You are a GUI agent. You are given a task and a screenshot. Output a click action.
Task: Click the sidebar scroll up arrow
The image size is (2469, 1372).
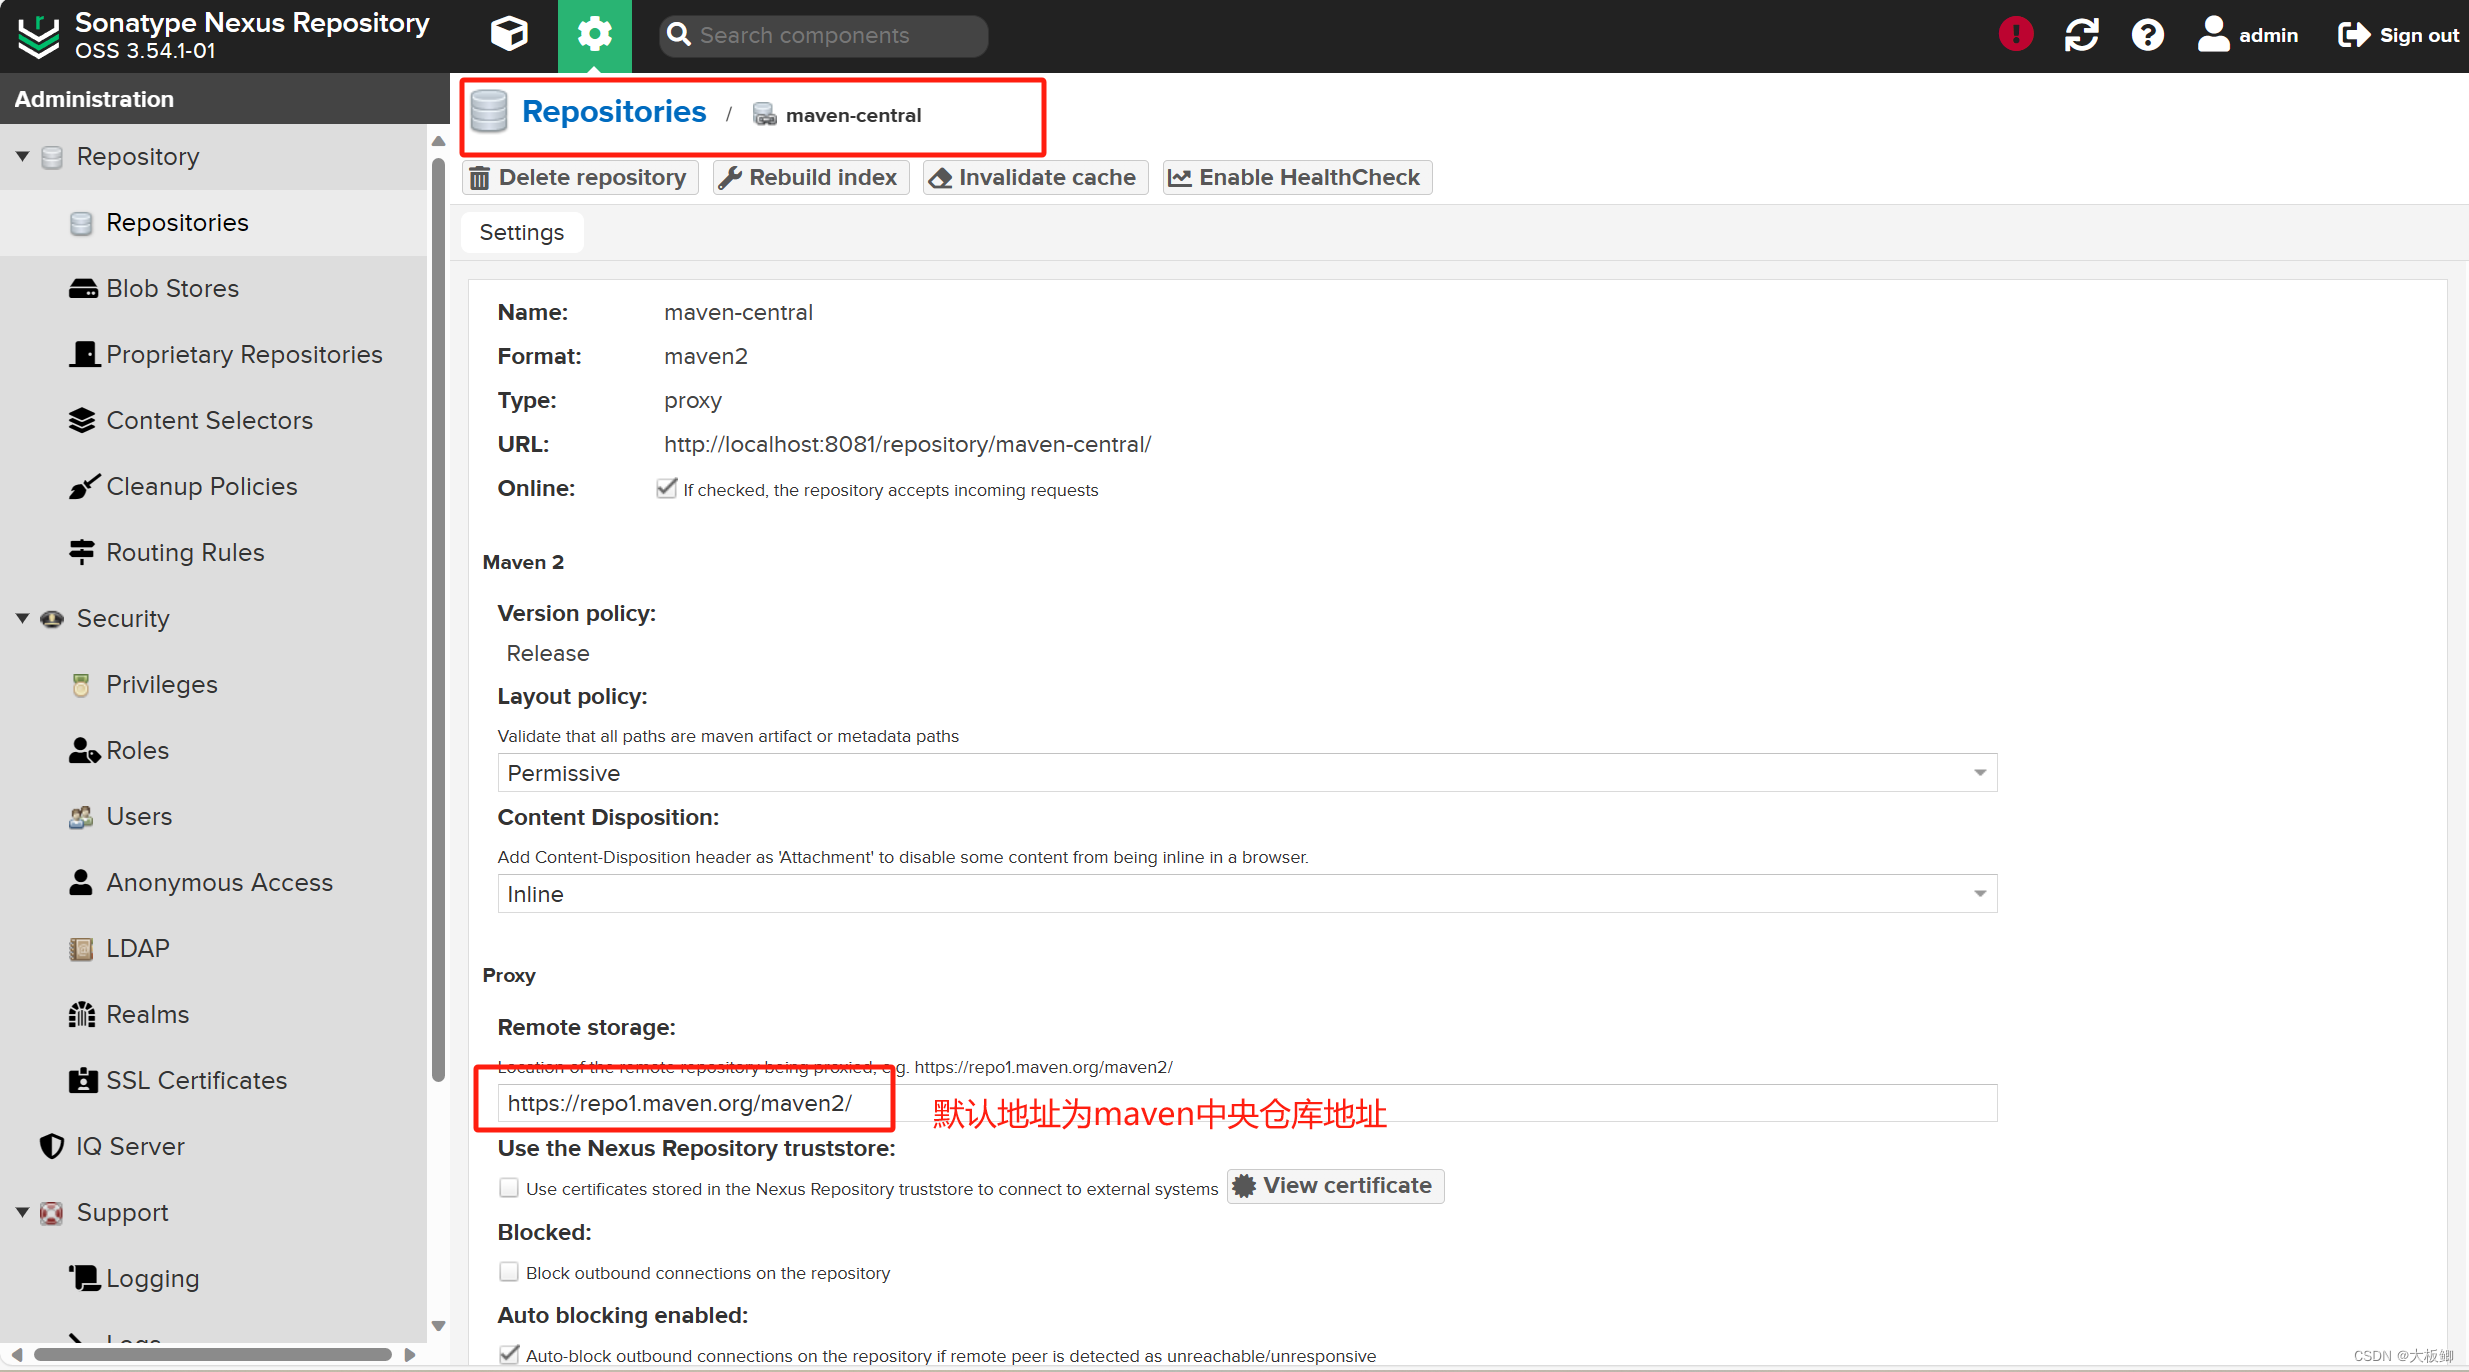tap(438, 141)
